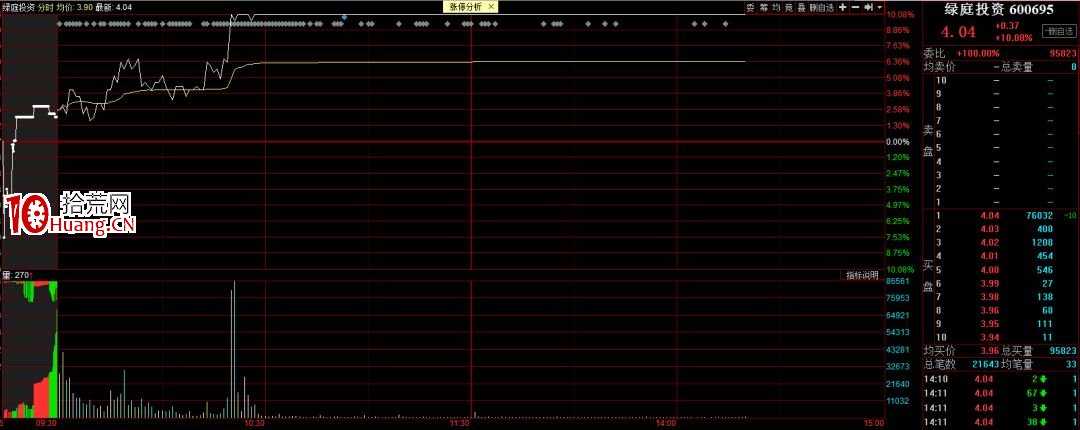The image size is (1080, 430).
Task: Click buy level 5 price 4.00
Action: 989,269
